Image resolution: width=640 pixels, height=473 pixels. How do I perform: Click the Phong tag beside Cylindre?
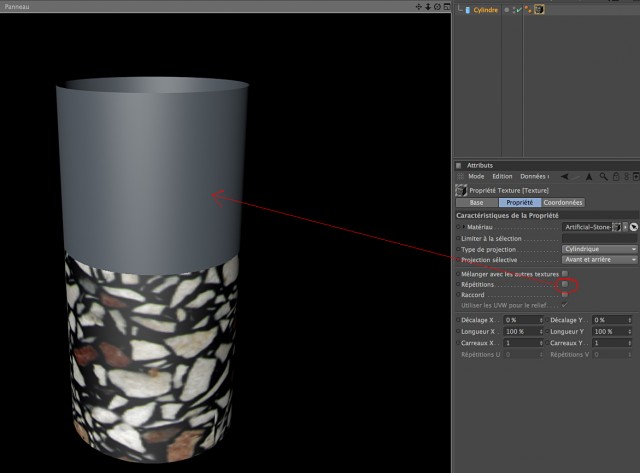(528, 9)
